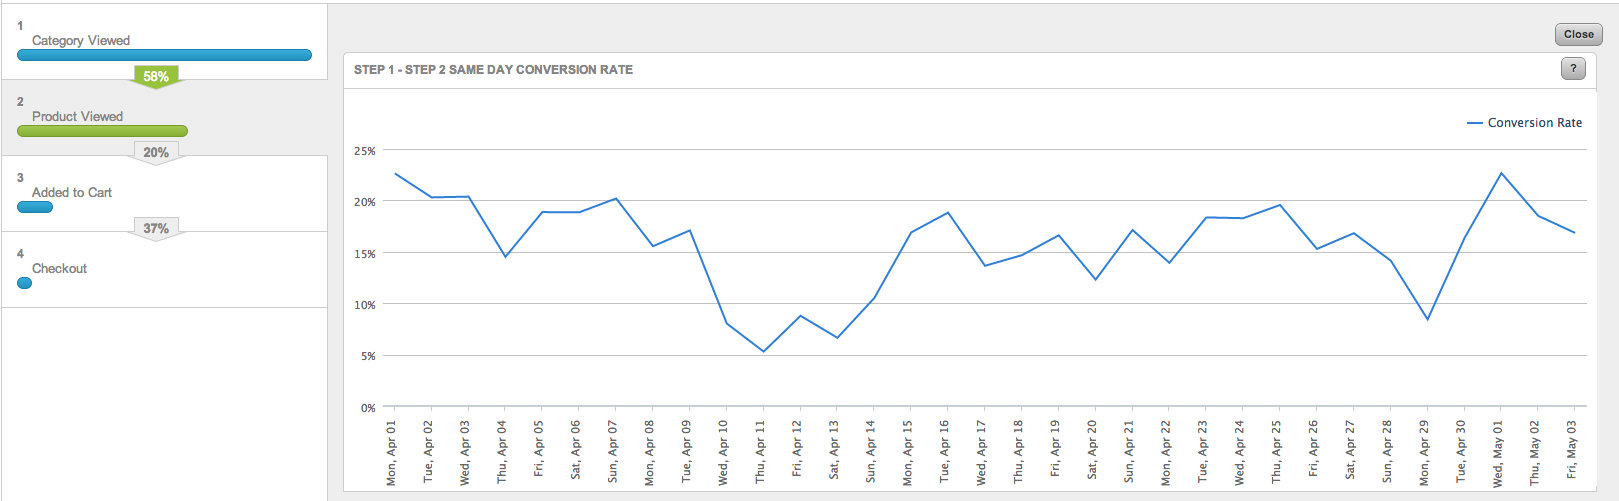Click the 25% y-axis label
1619x501 pixels.
coord(365,151)
